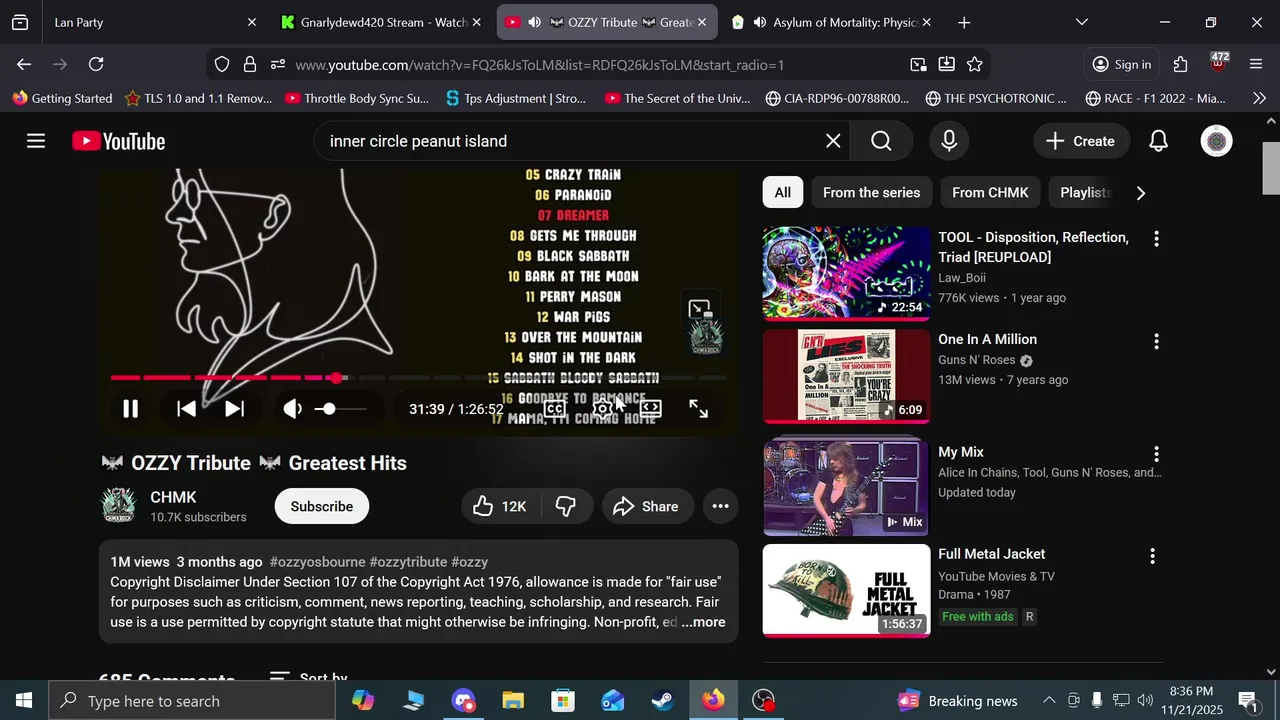Open the Create menu button
This screenshot has width=1280, height=720.
tap(1081, 141)
